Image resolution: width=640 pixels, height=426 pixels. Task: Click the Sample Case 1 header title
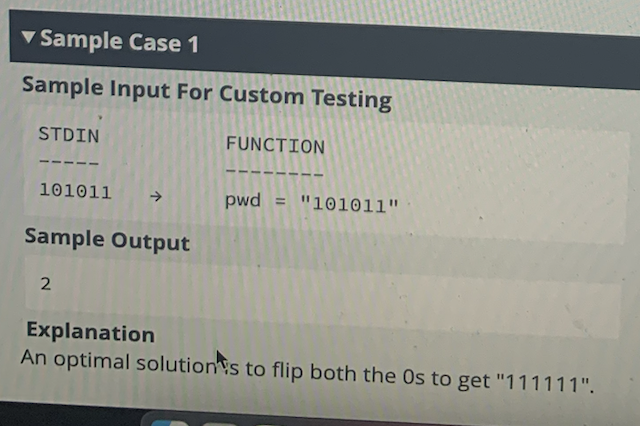pos(119,41)
